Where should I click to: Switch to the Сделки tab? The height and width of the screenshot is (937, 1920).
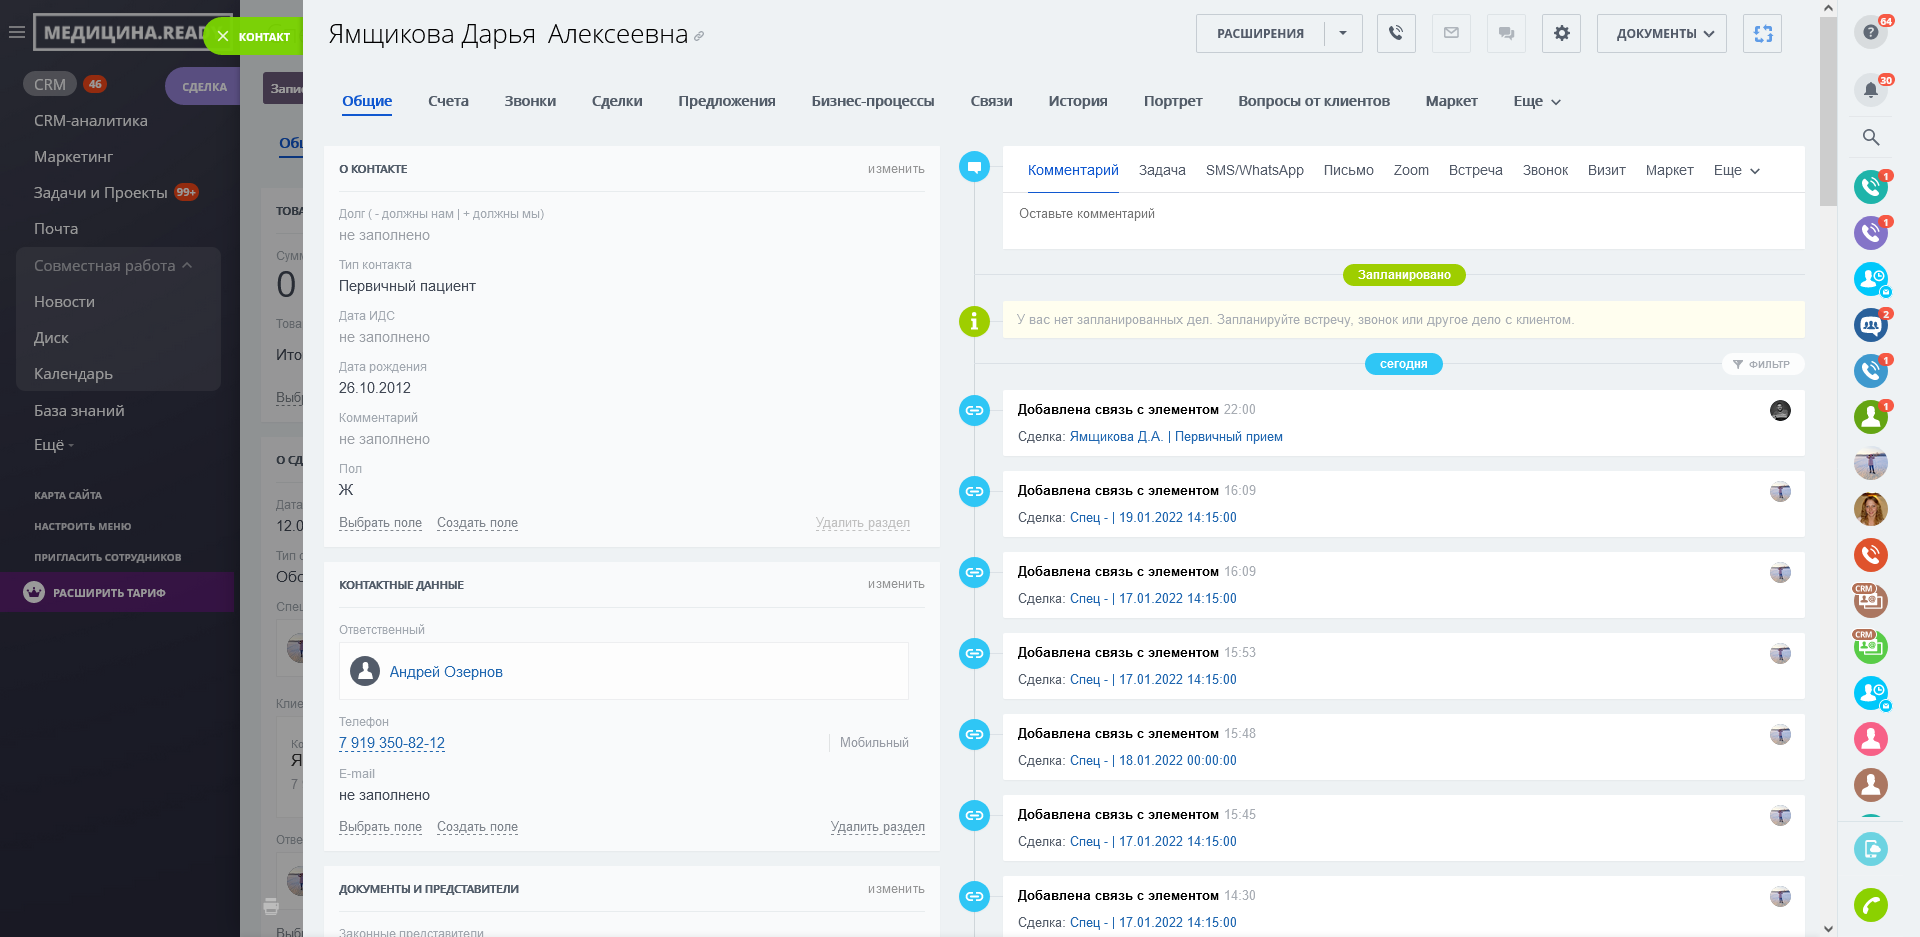(x=616, y=101)
